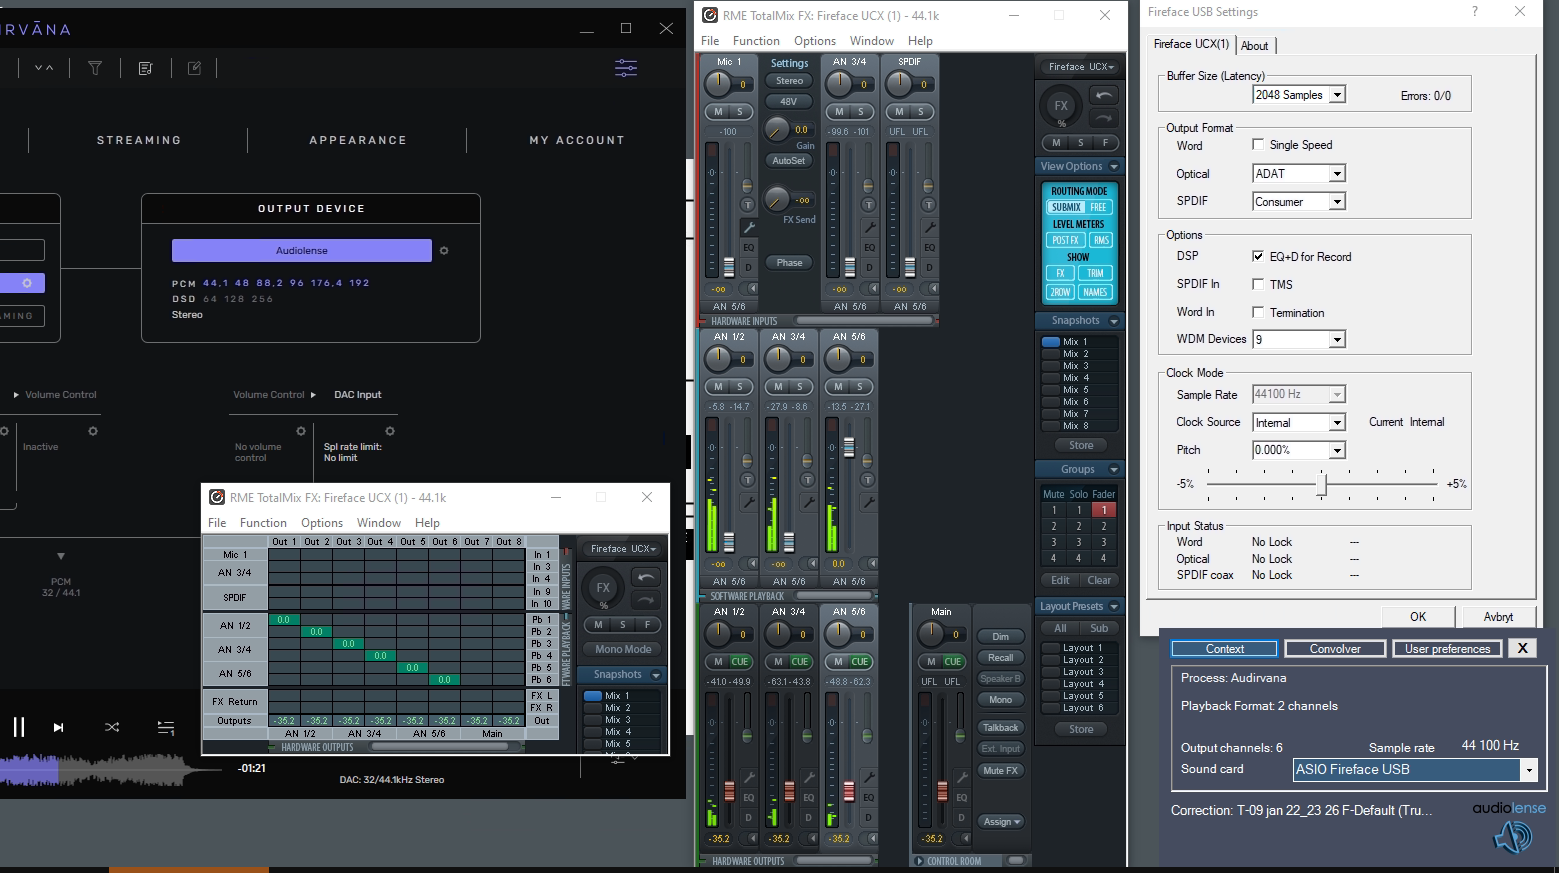The height and width of the screenshot is (873, 1559).
Task: Open Audirvana edit note icon
Action: (195, 68)
